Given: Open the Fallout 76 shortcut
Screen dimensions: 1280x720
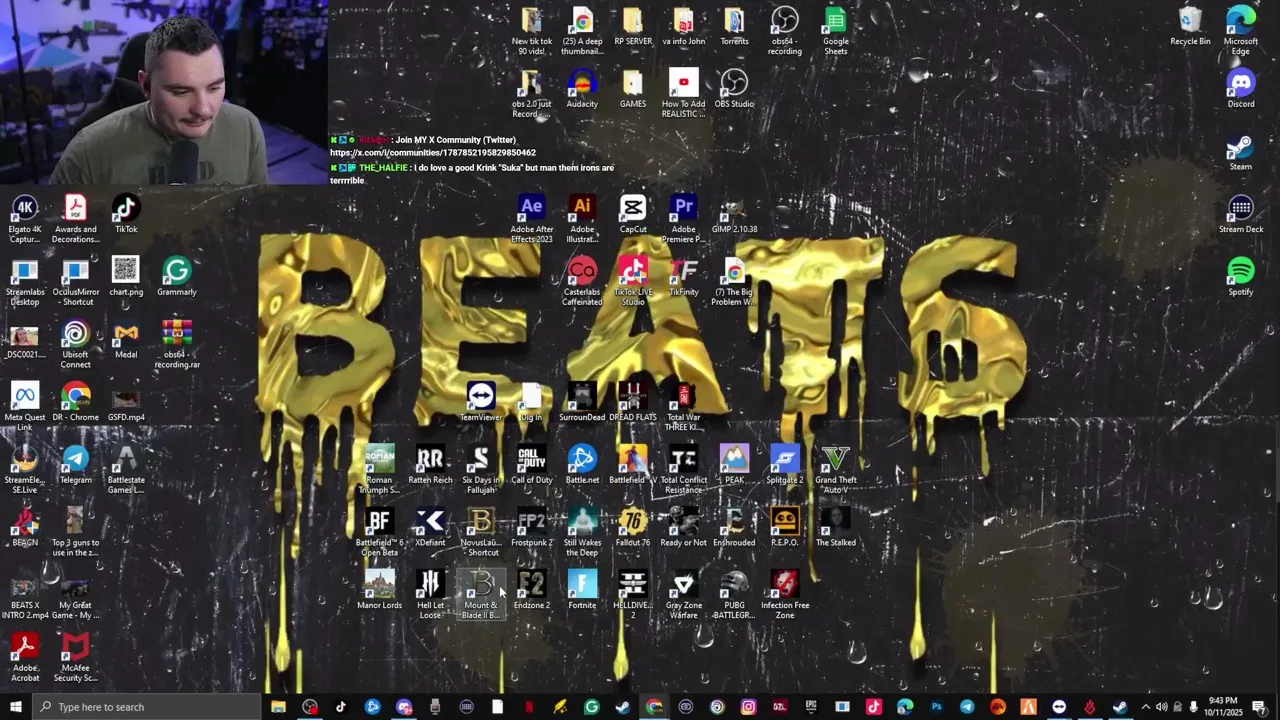Looking at the screenshot, I should [x=633, y=528].
